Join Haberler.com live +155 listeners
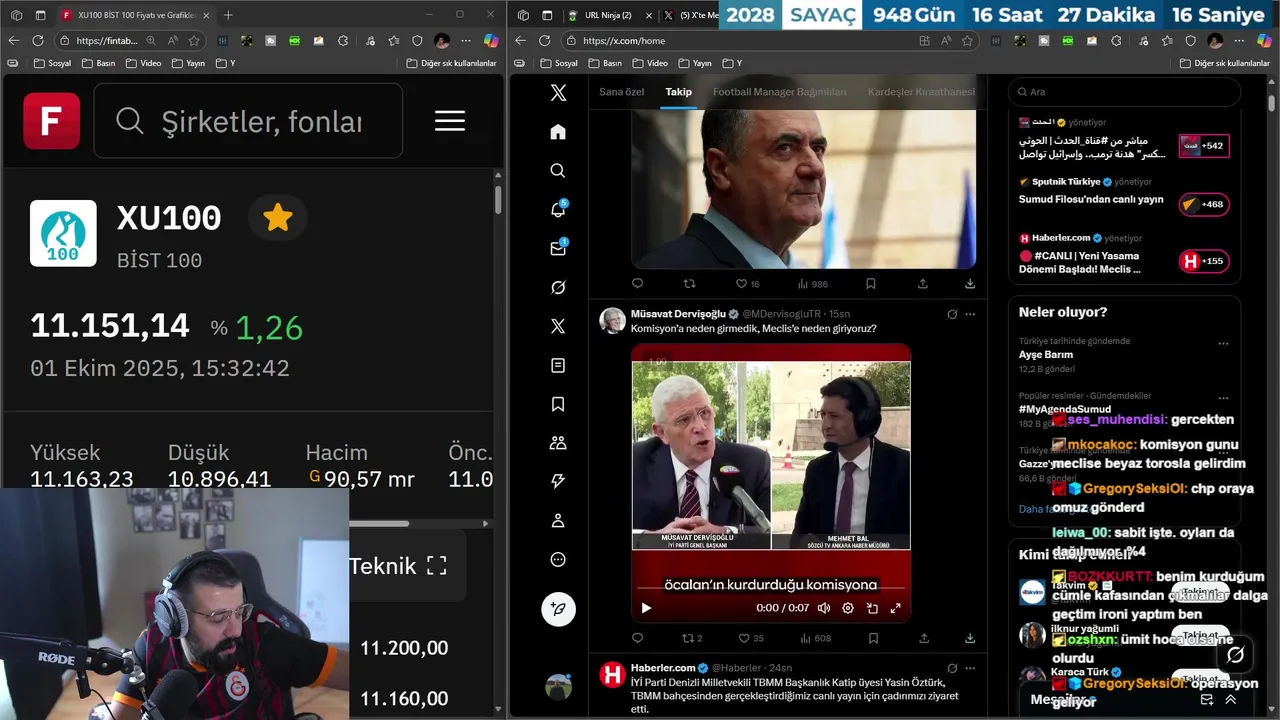1280x720 pixels. click(1204, 261)
